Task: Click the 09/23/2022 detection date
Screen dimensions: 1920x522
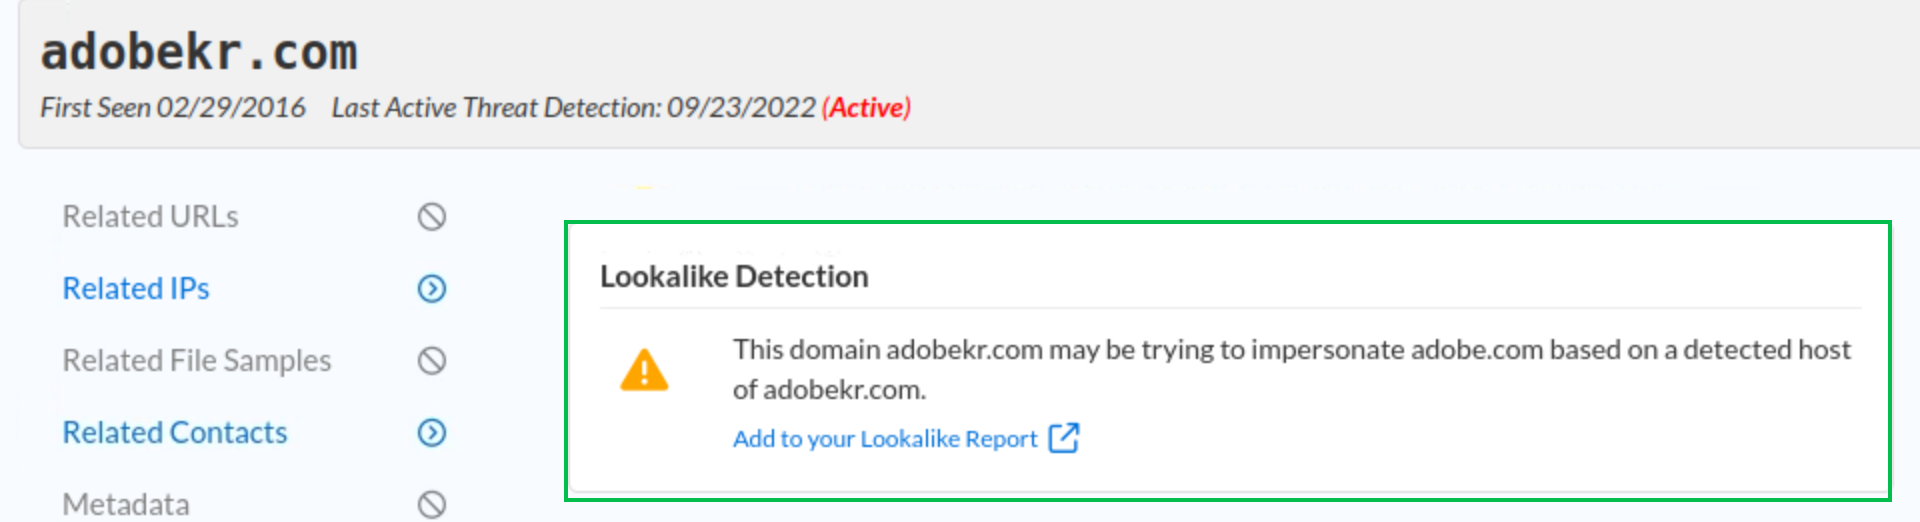Action: (741, 108)
